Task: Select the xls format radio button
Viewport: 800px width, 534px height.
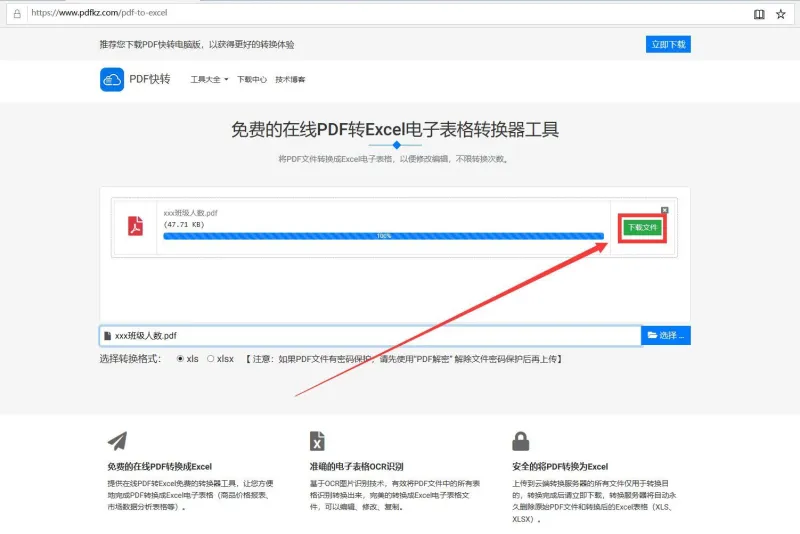Action: [x=180, y=359]
